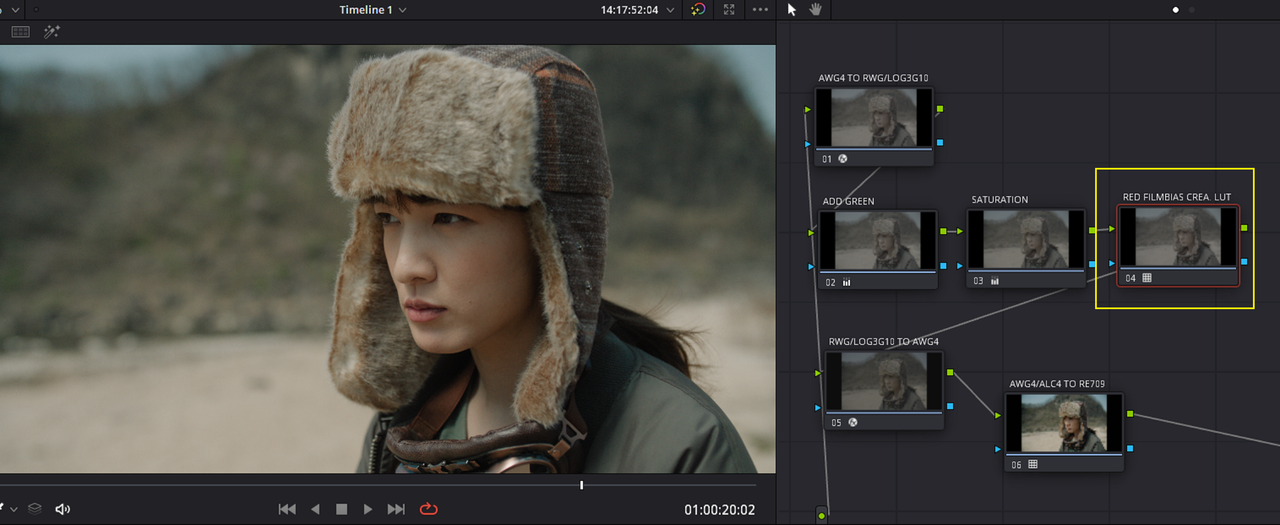
Task: Click the magic wand highlight icon
Action: (51, 32)
